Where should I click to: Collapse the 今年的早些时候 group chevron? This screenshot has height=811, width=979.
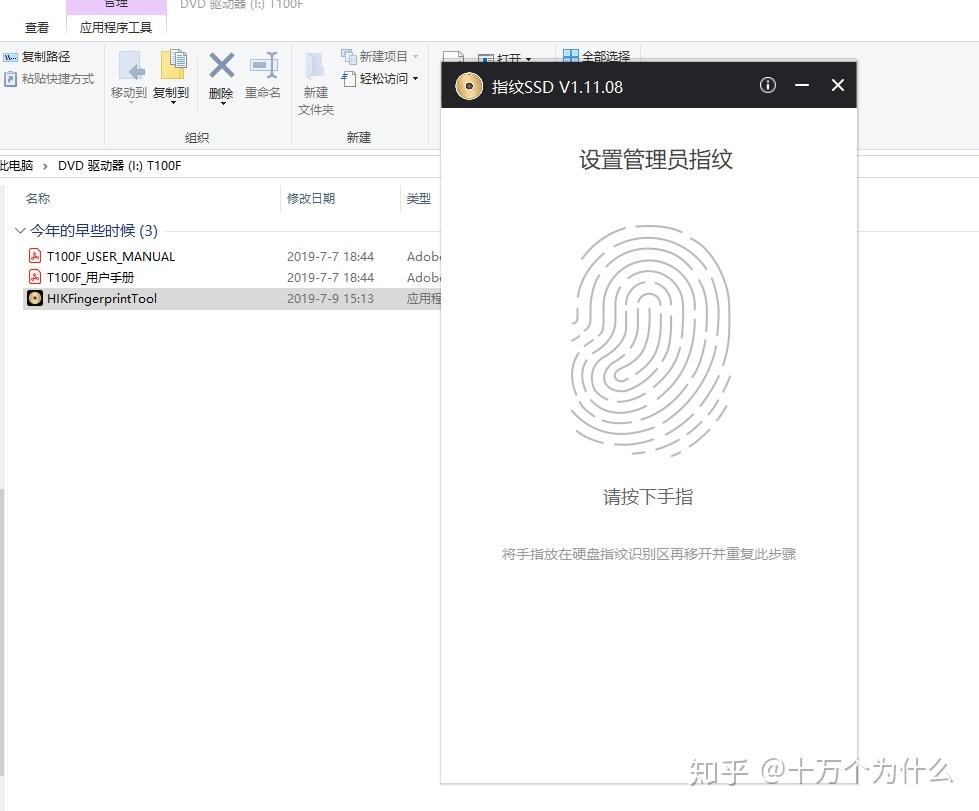[19, 231]
